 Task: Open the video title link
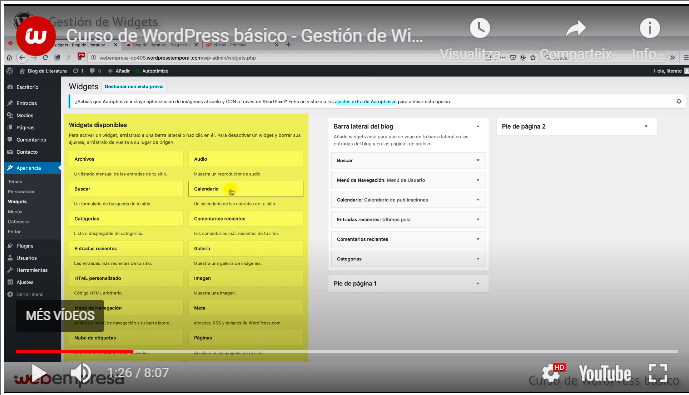pyautogui.click(x=244, y=36)
